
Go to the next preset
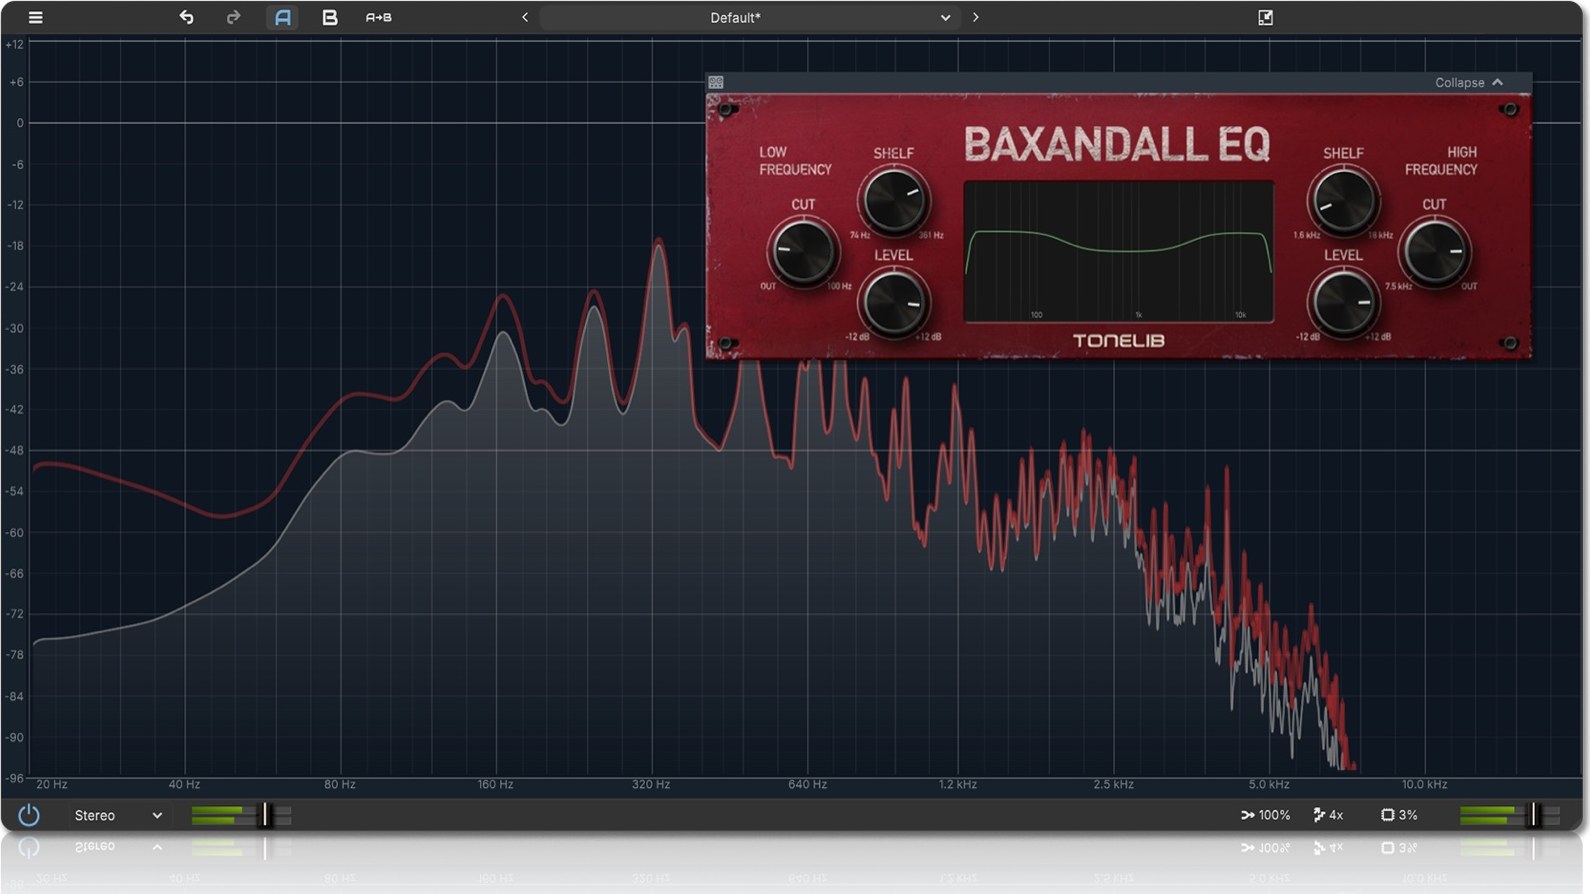[x=975, y=17]
